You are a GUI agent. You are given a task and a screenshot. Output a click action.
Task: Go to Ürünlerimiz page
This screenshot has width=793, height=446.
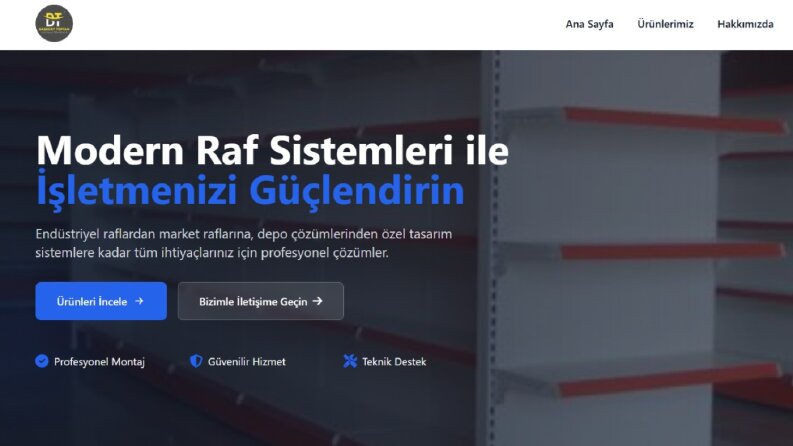[x=665, y=24]
